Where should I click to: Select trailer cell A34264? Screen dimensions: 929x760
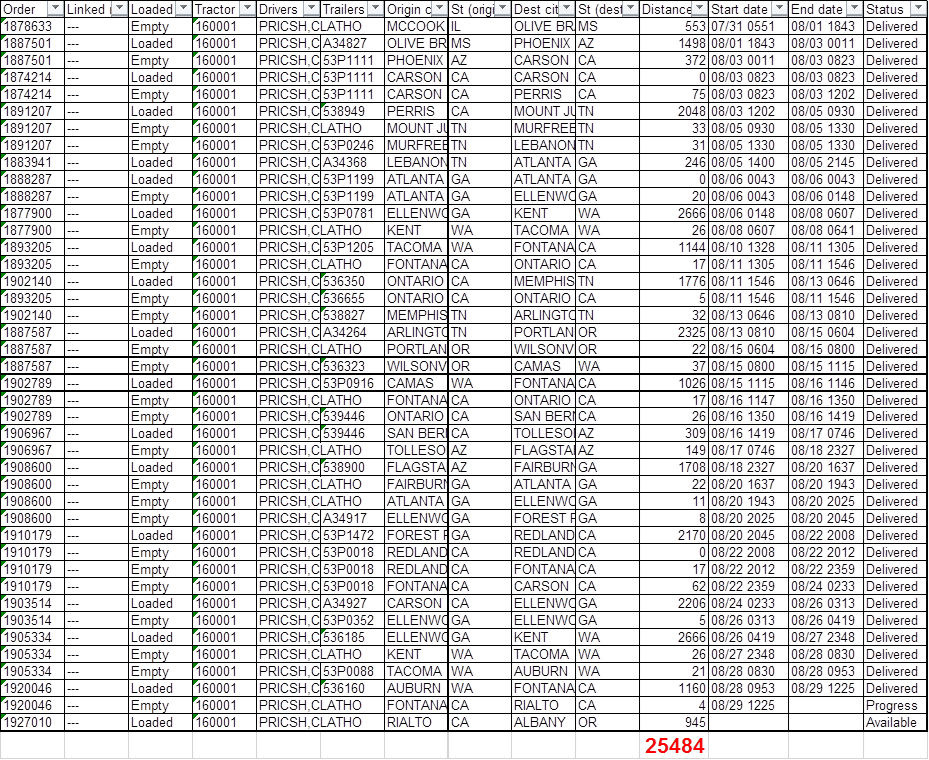coord(352,332)
